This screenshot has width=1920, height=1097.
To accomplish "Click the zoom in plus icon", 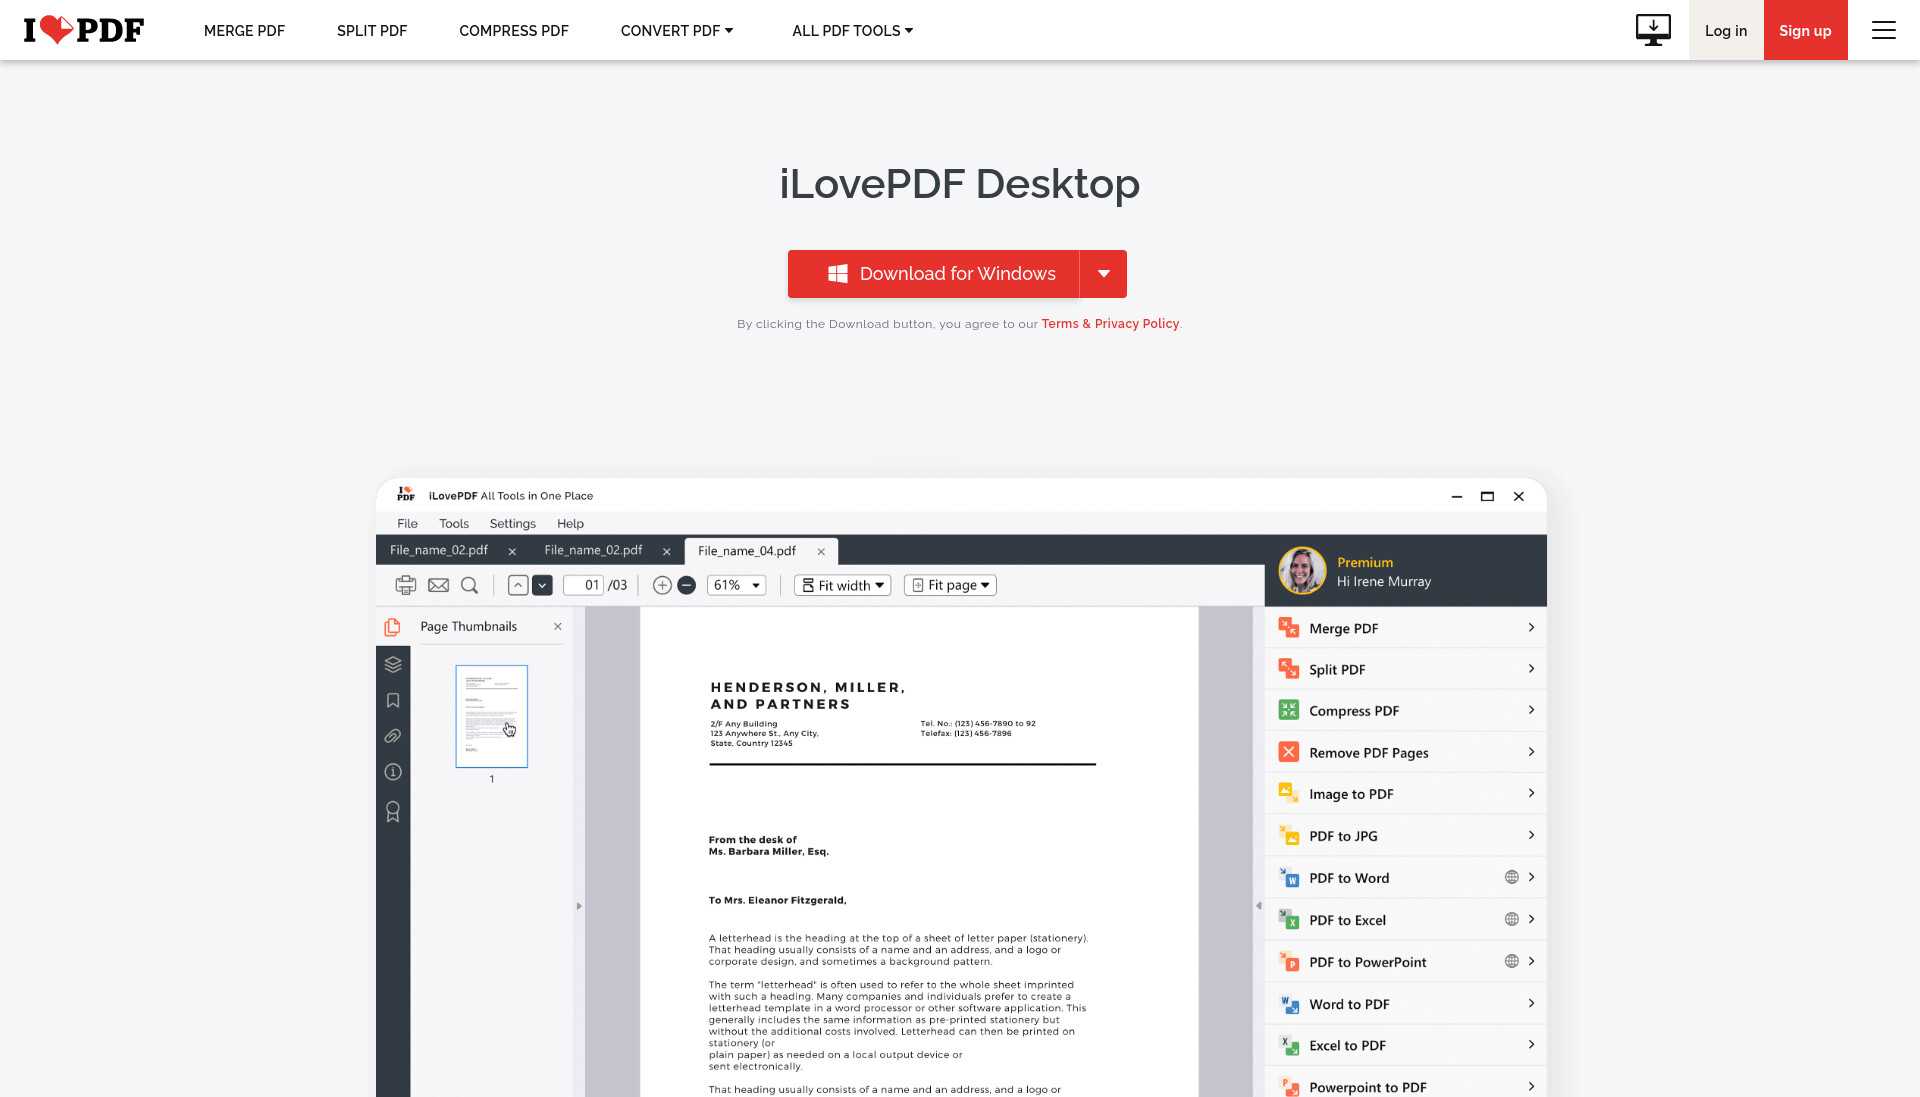I will coord(662,585).
